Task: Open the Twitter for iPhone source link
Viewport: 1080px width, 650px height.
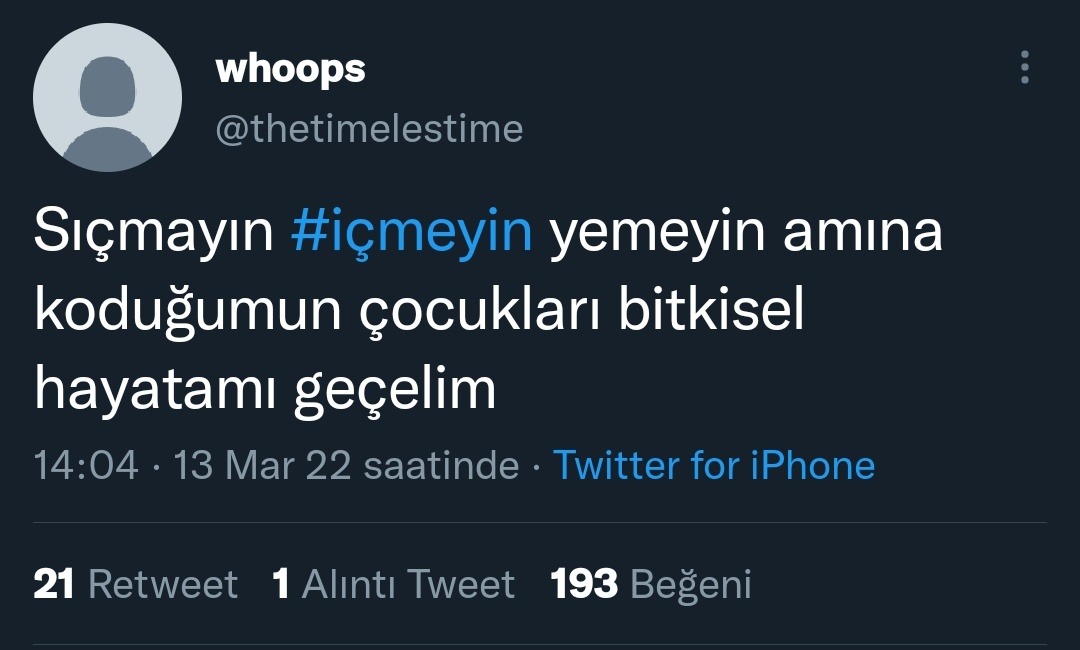Action: [713, 465]
